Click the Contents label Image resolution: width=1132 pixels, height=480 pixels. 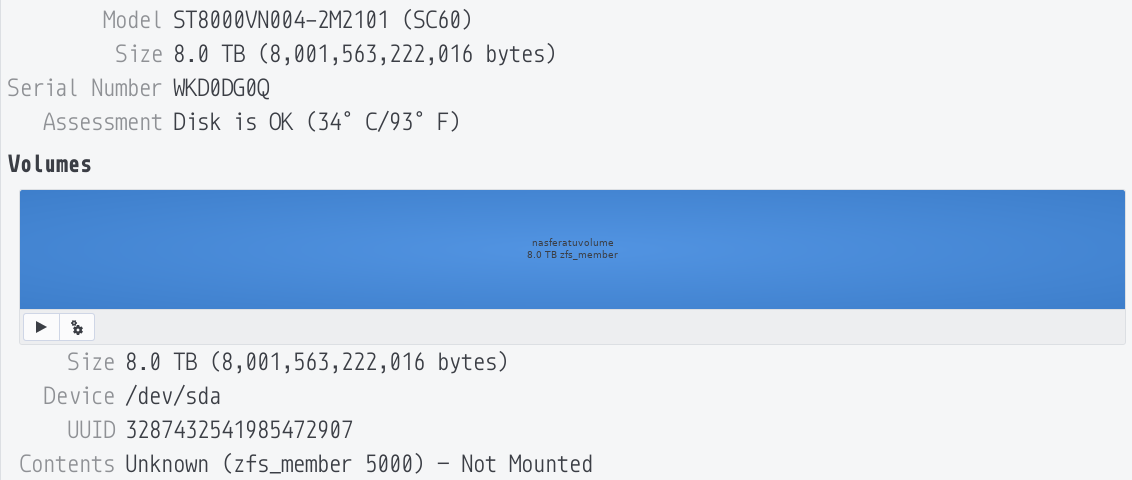pyautogui.click(x=67, y=463)
